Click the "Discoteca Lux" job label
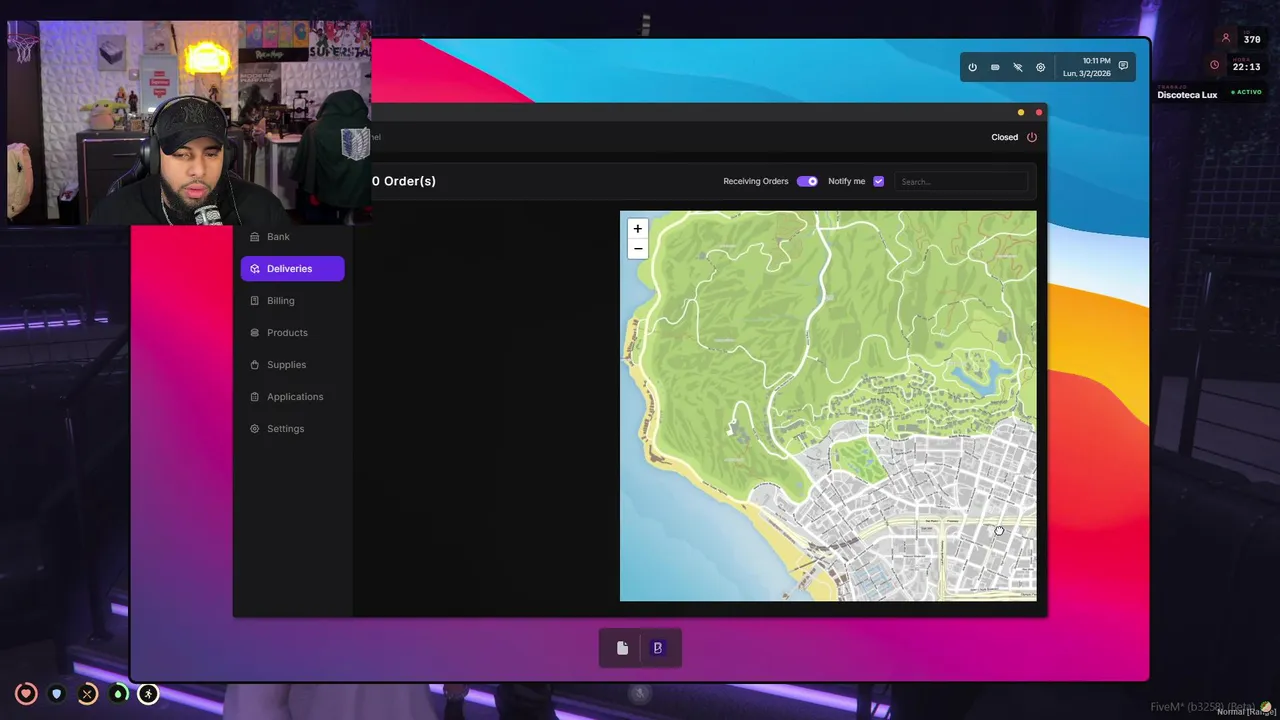The height and width of the screenshot is (720, 1280). 1187,95
